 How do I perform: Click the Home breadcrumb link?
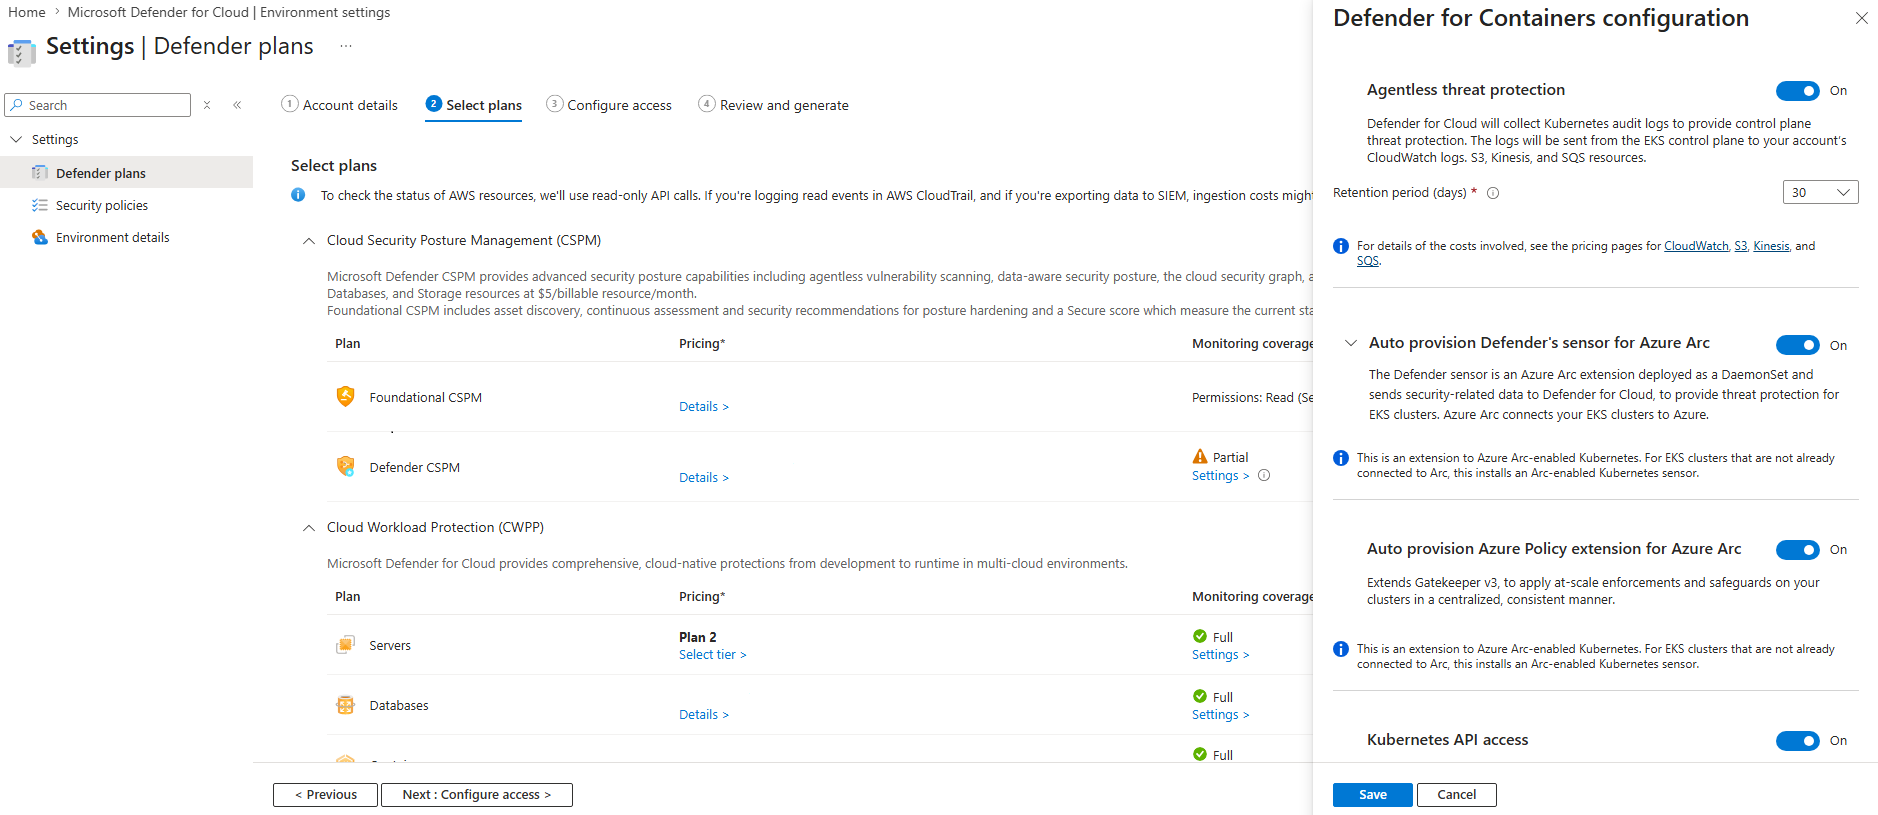pyautogui.click(x=27, y=13)
